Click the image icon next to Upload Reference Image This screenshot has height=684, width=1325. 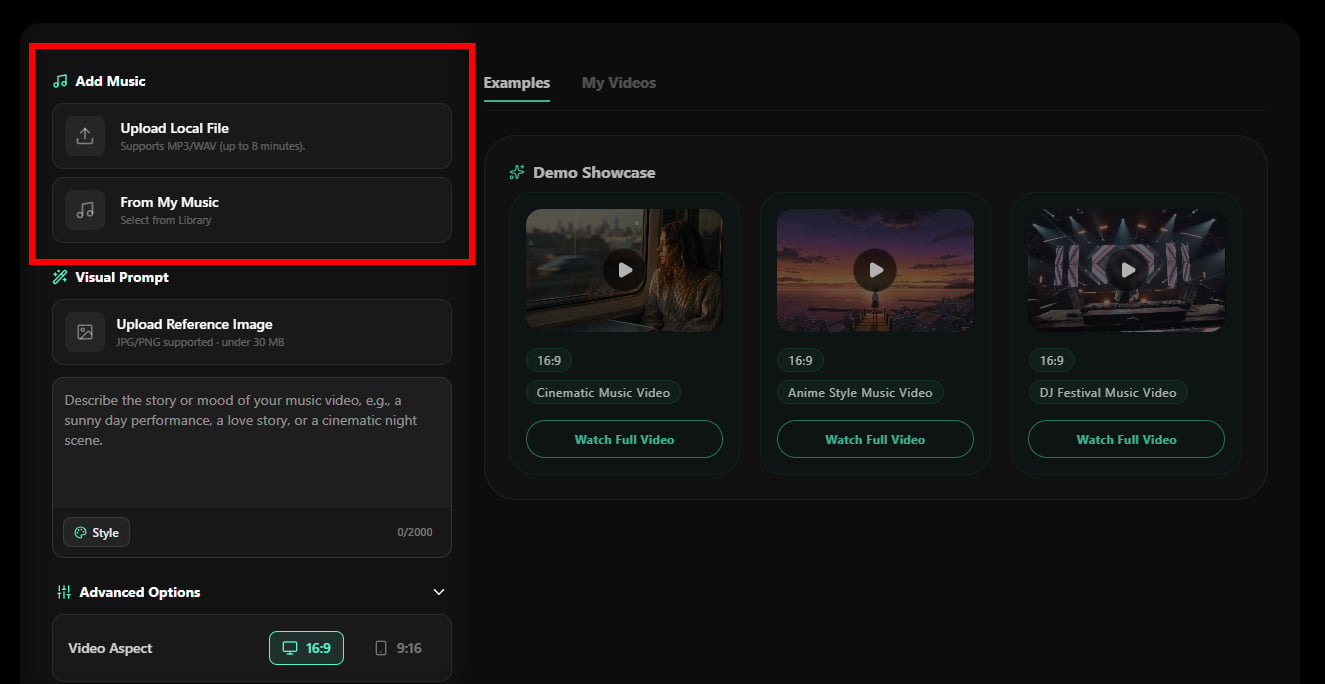[85, 332]
